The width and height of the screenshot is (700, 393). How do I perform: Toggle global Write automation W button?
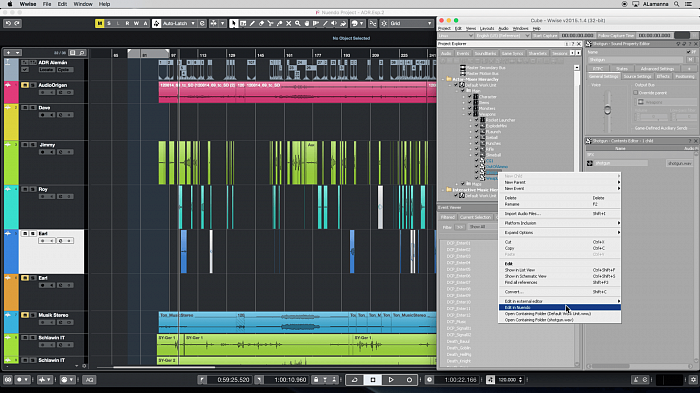[x=136, y=23]
